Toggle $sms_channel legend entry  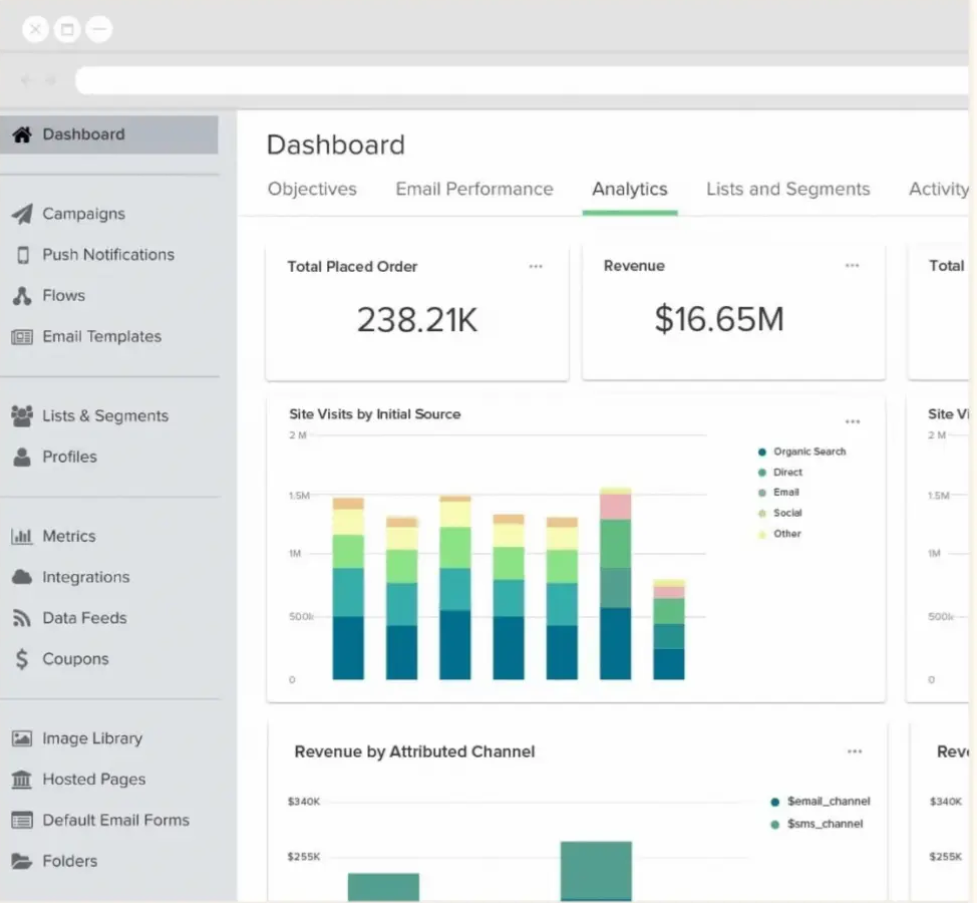coord(817,824)
